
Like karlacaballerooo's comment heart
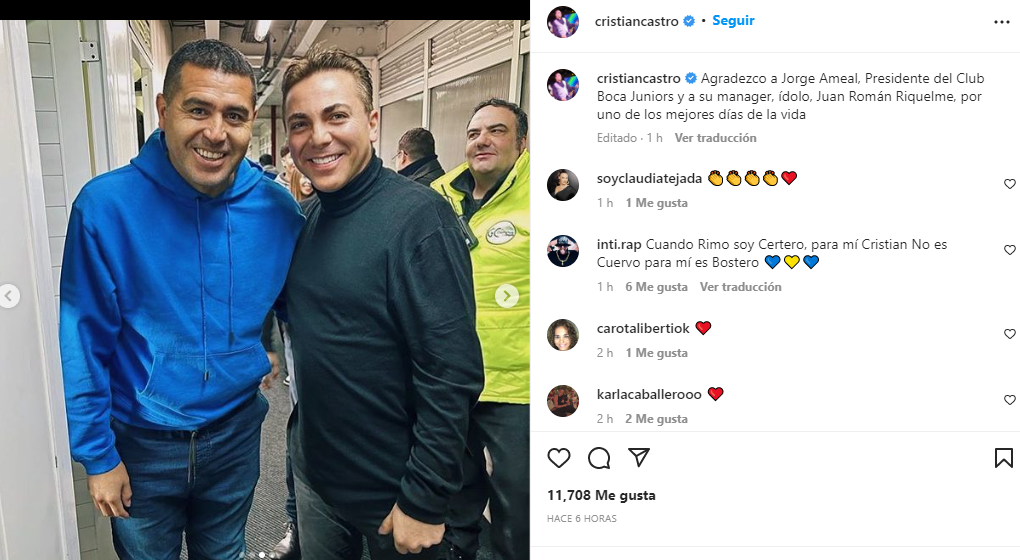1010,400
